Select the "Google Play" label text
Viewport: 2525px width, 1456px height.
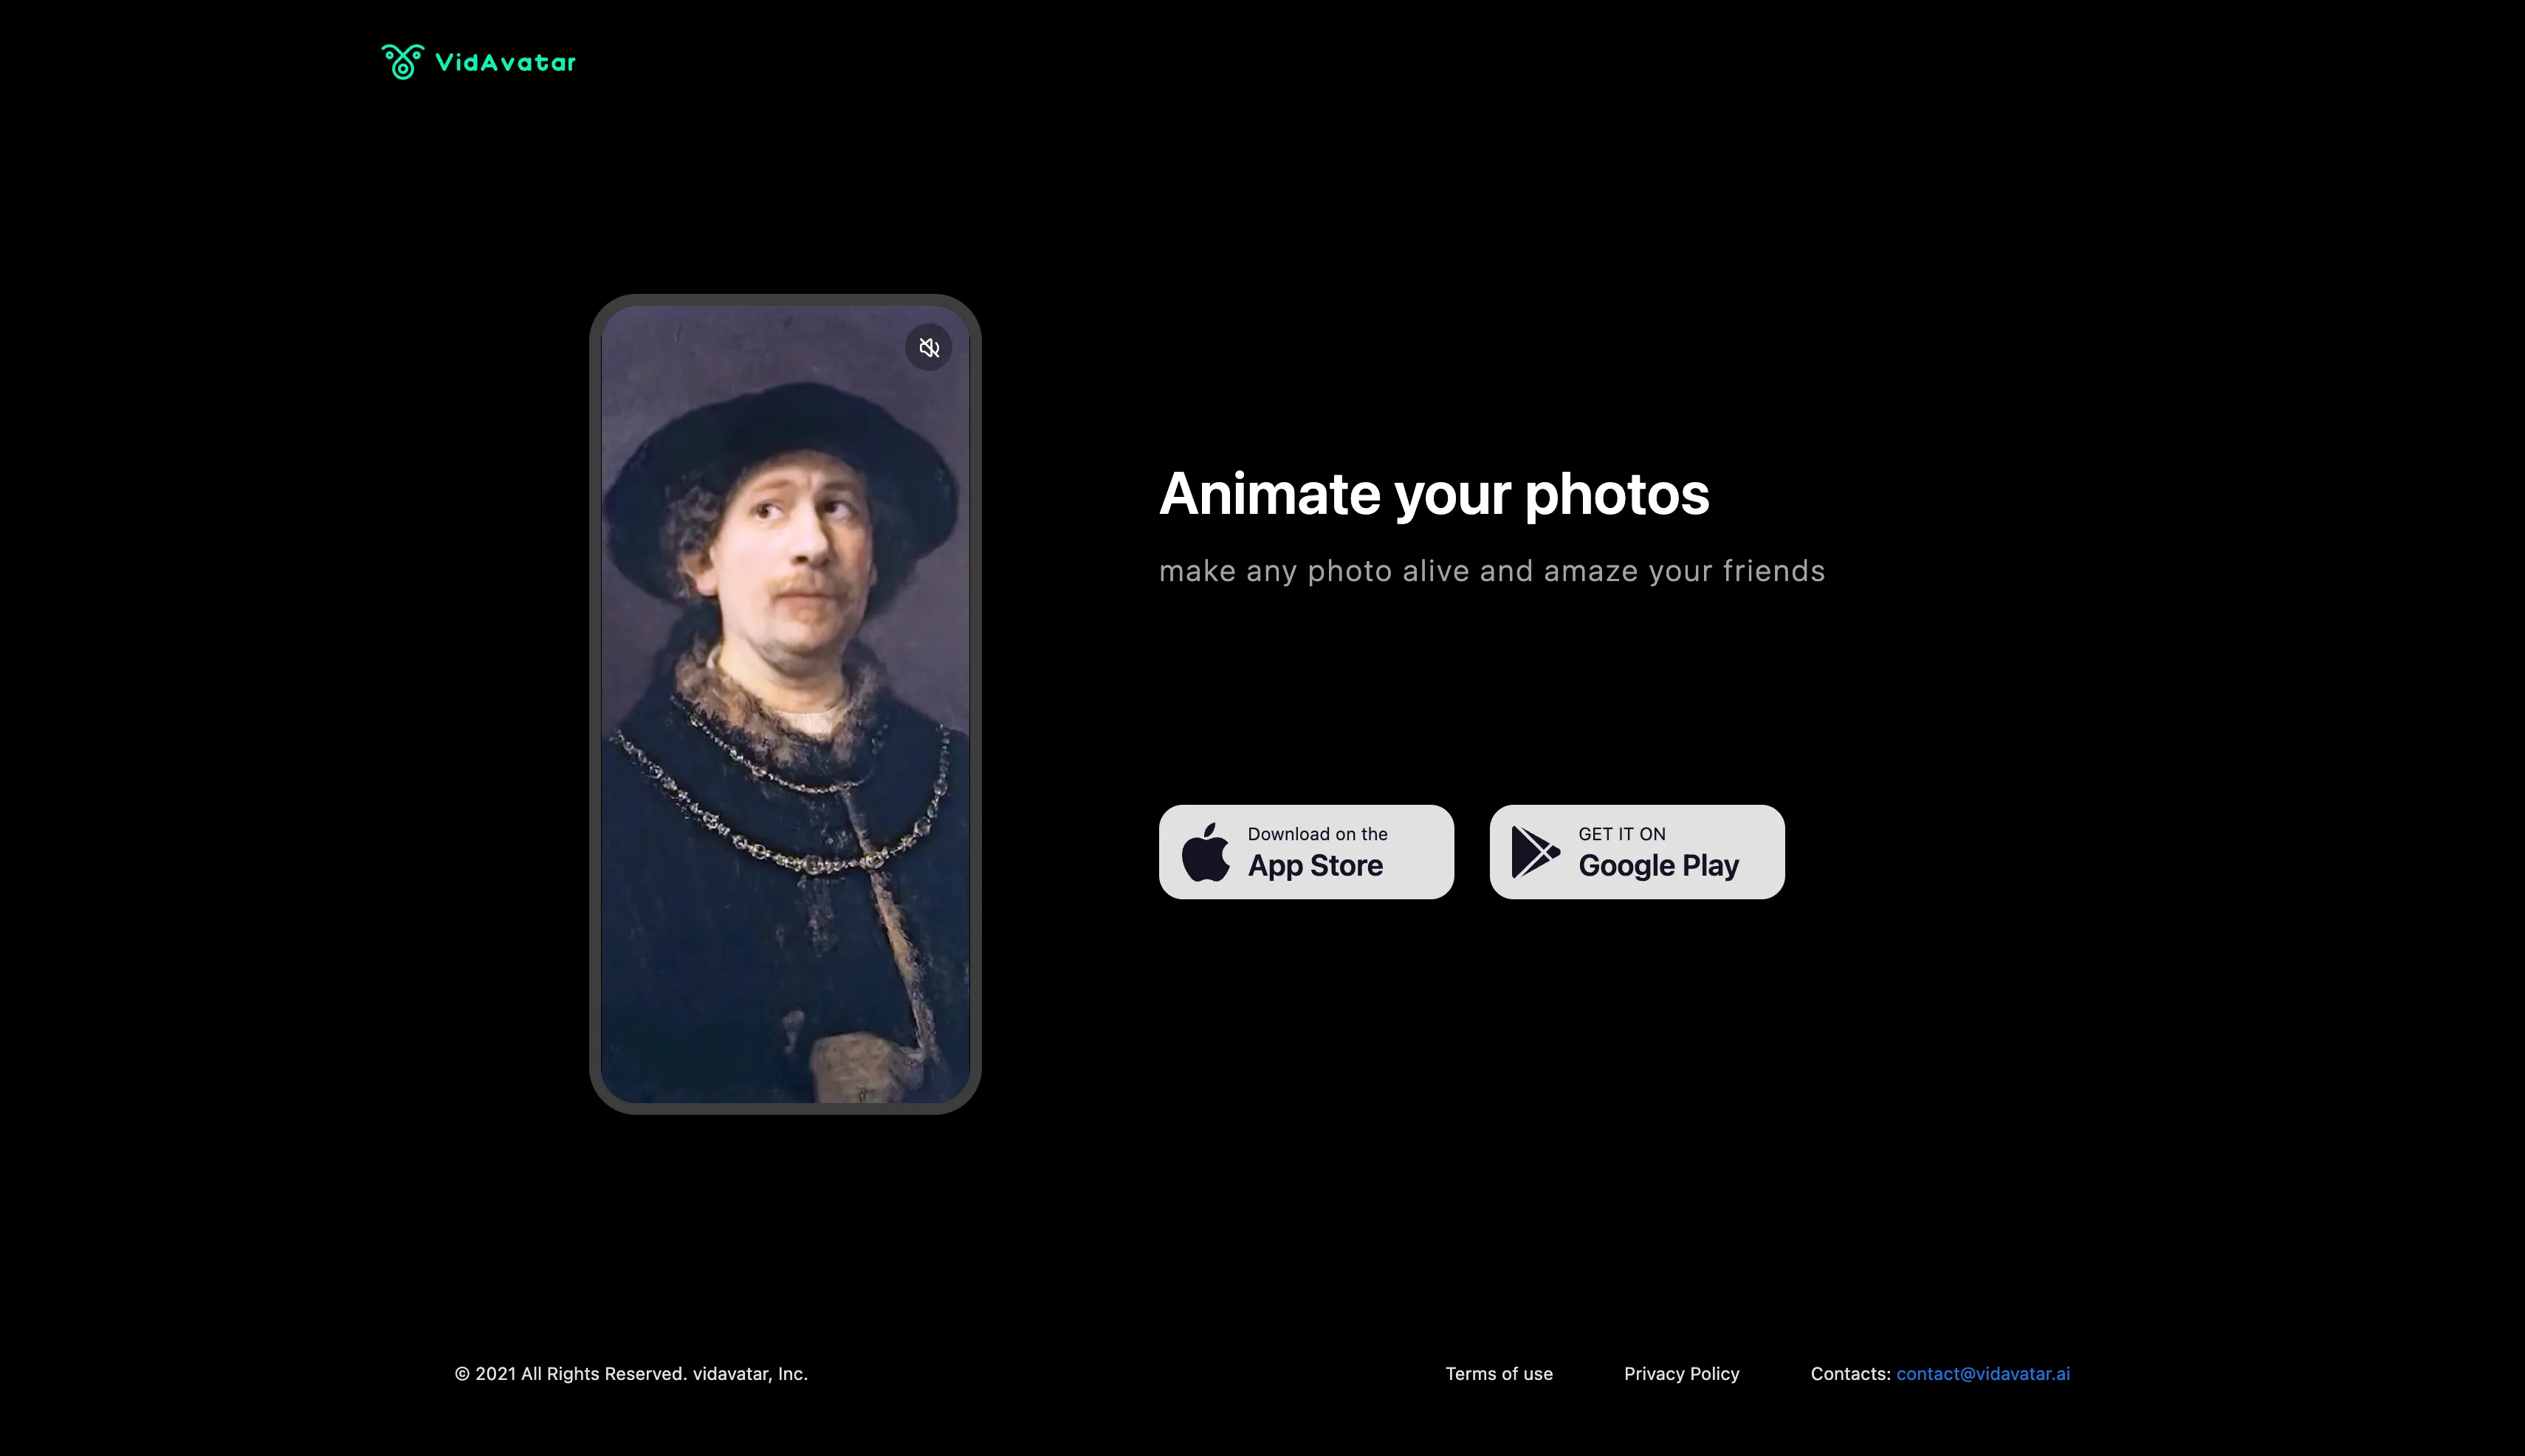[1658, 866]
